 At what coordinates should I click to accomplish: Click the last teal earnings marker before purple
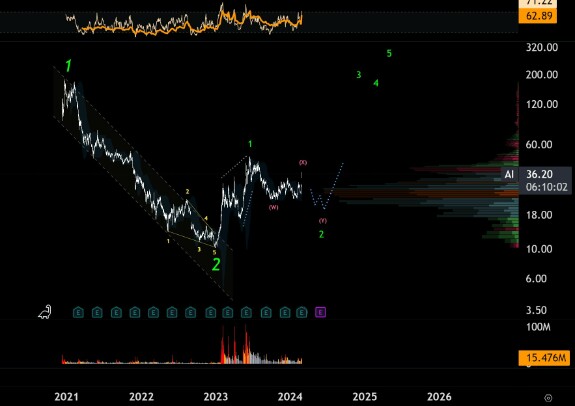tap(301, 312)
